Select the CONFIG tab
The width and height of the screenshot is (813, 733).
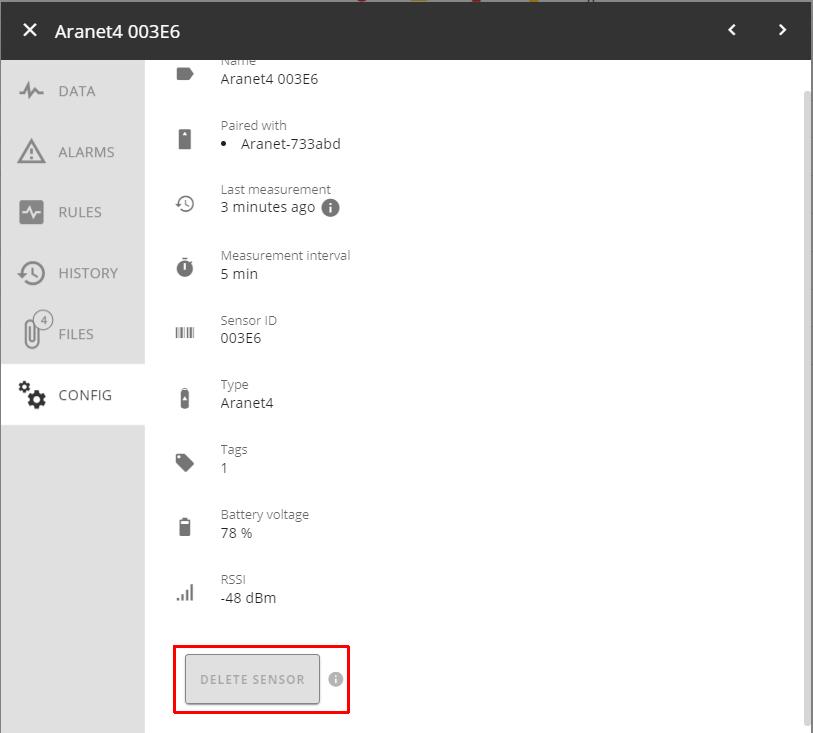(73, 395)
